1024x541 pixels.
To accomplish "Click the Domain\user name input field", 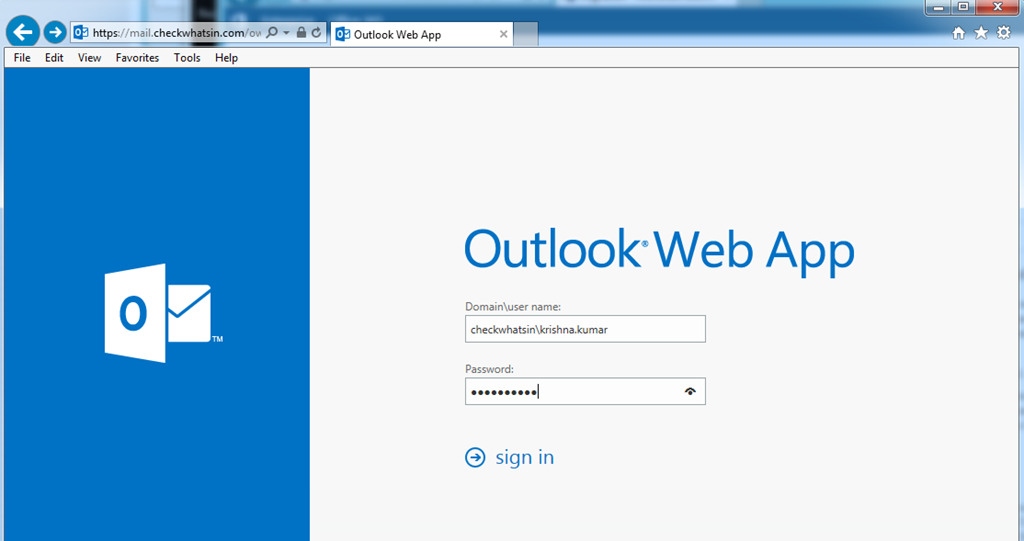I will [x=585, y=329].
